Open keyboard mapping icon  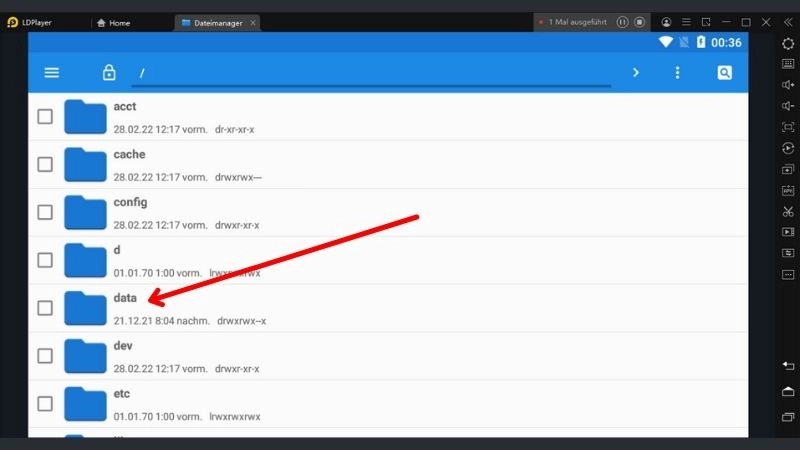(788, 64)
